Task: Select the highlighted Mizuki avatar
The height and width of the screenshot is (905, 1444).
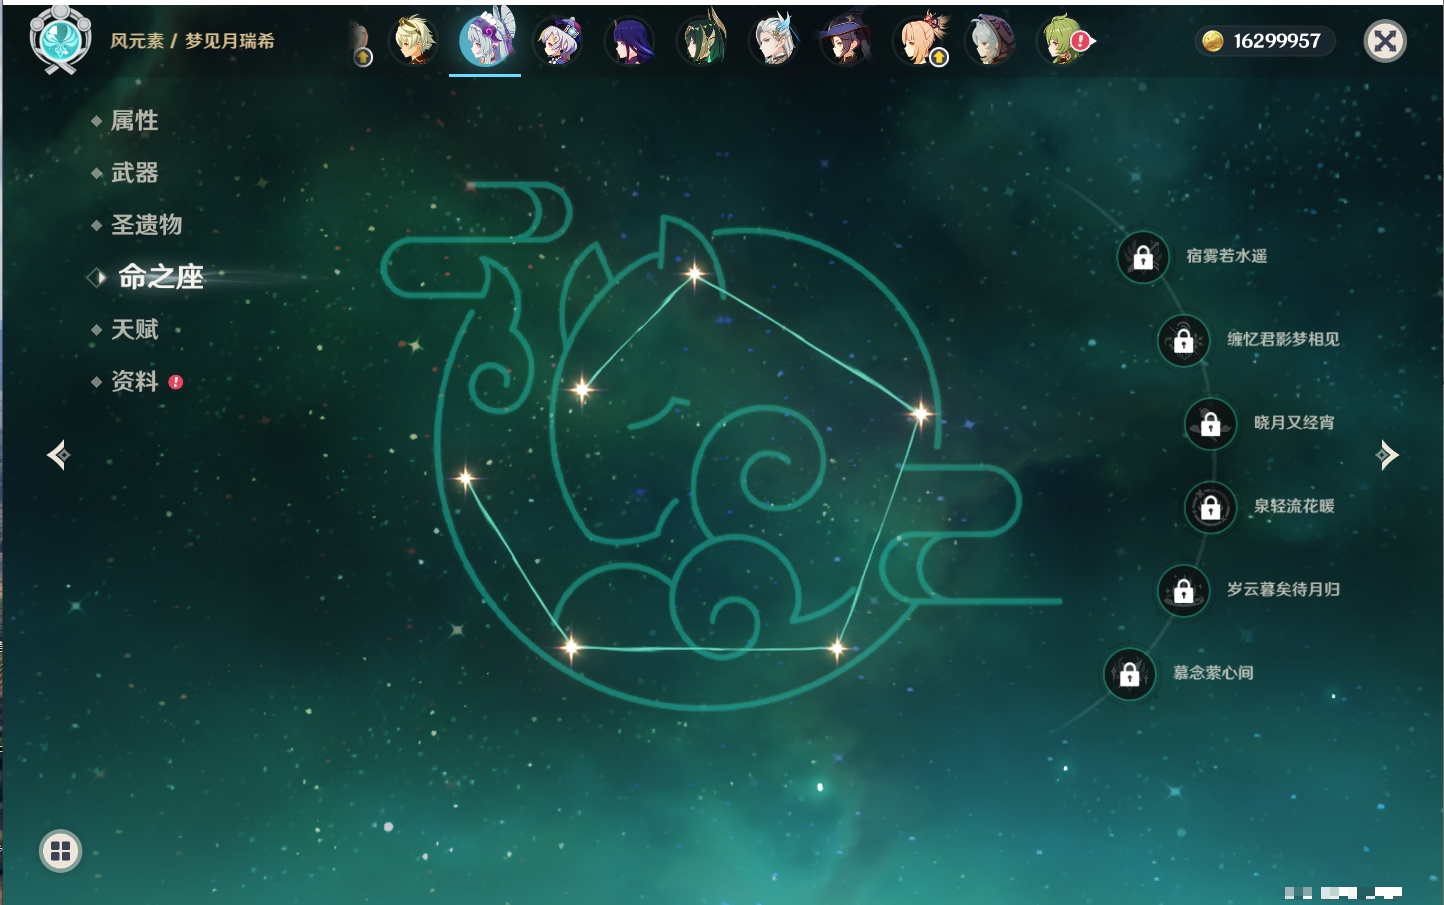Action: pyautogui.click(x=485, y=39)
